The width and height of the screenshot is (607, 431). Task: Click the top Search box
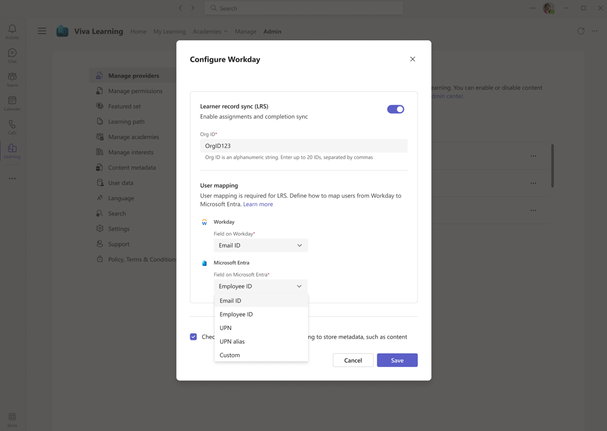pos(304,8)
